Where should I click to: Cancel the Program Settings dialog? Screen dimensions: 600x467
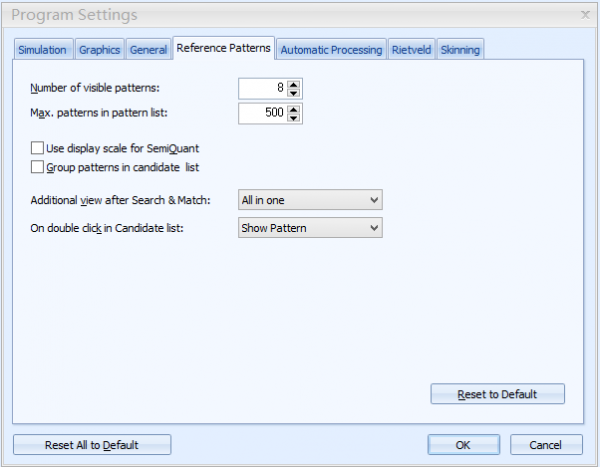(546, 445)
